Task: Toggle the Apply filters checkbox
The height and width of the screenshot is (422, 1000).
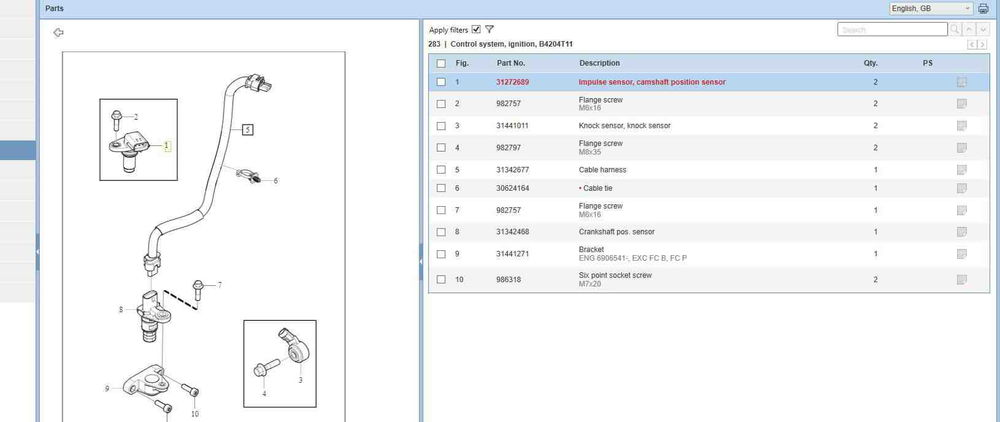Action: 476,29
